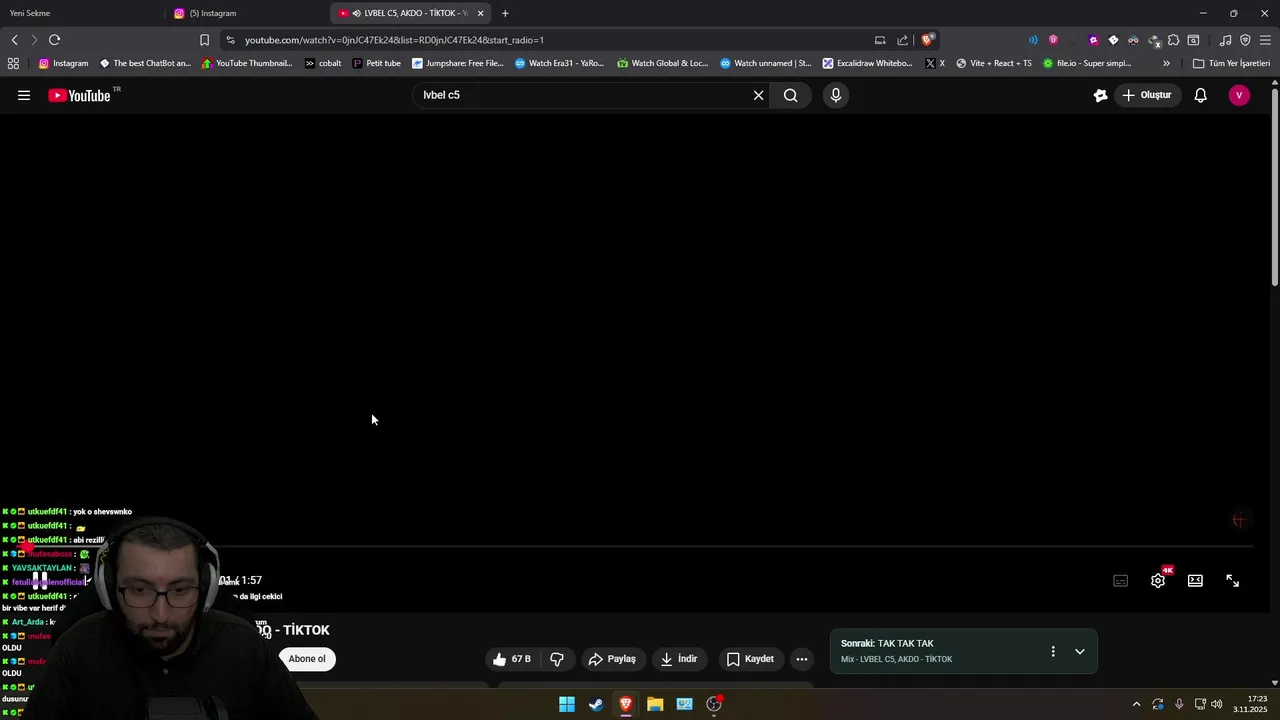Expand the Mix playlist panel chevron

pyautogui.click(x=1080, y=651)
